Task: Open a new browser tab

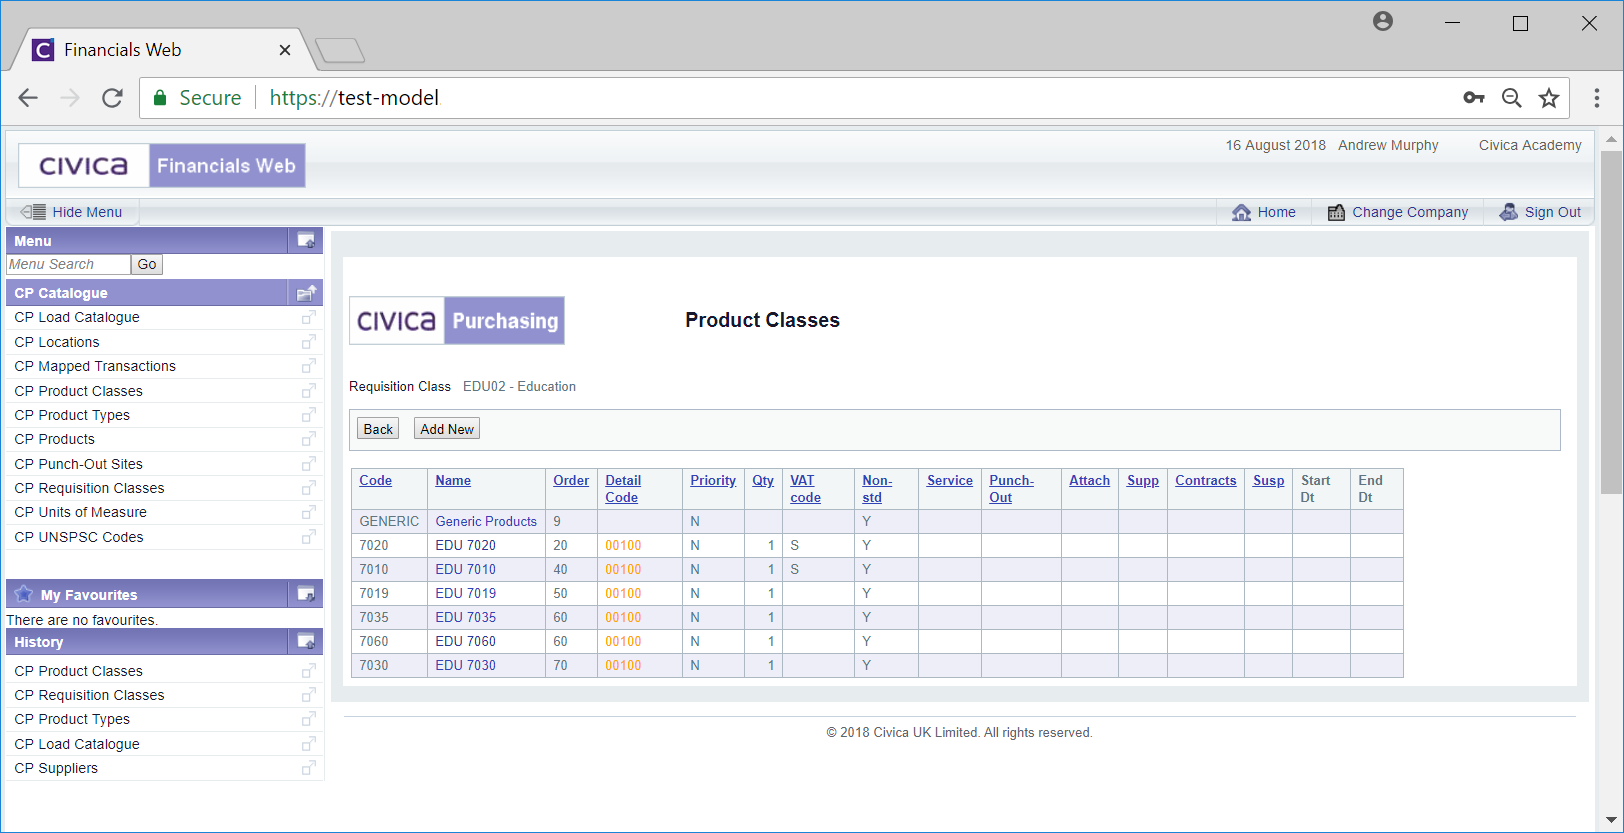Action: [340, 50]
